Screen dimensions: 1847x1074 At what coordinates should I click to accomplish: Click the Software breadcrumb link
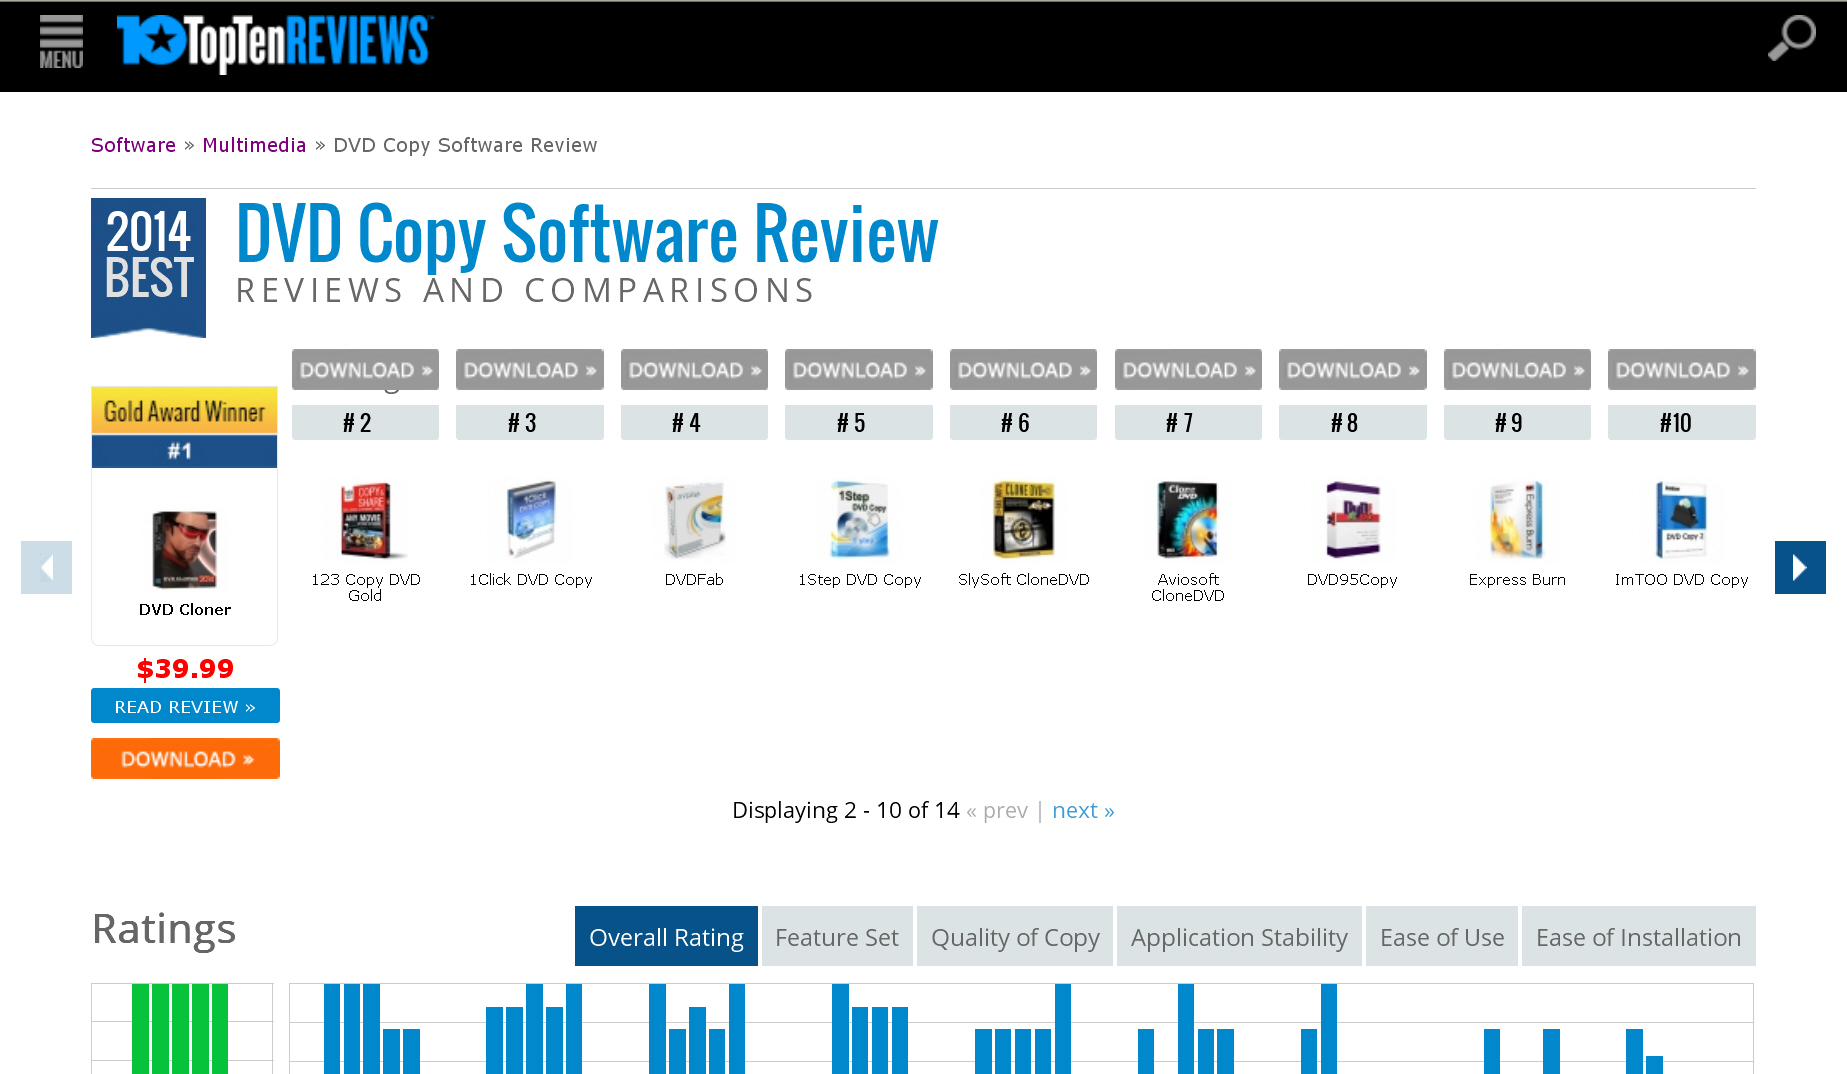pos(133,145)
